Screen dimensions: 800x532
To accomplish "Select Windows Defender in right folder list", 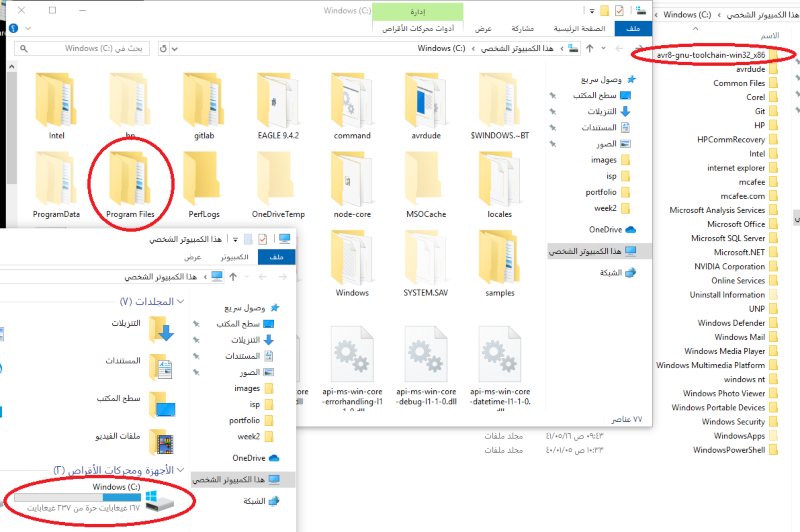I will (737, 323).
